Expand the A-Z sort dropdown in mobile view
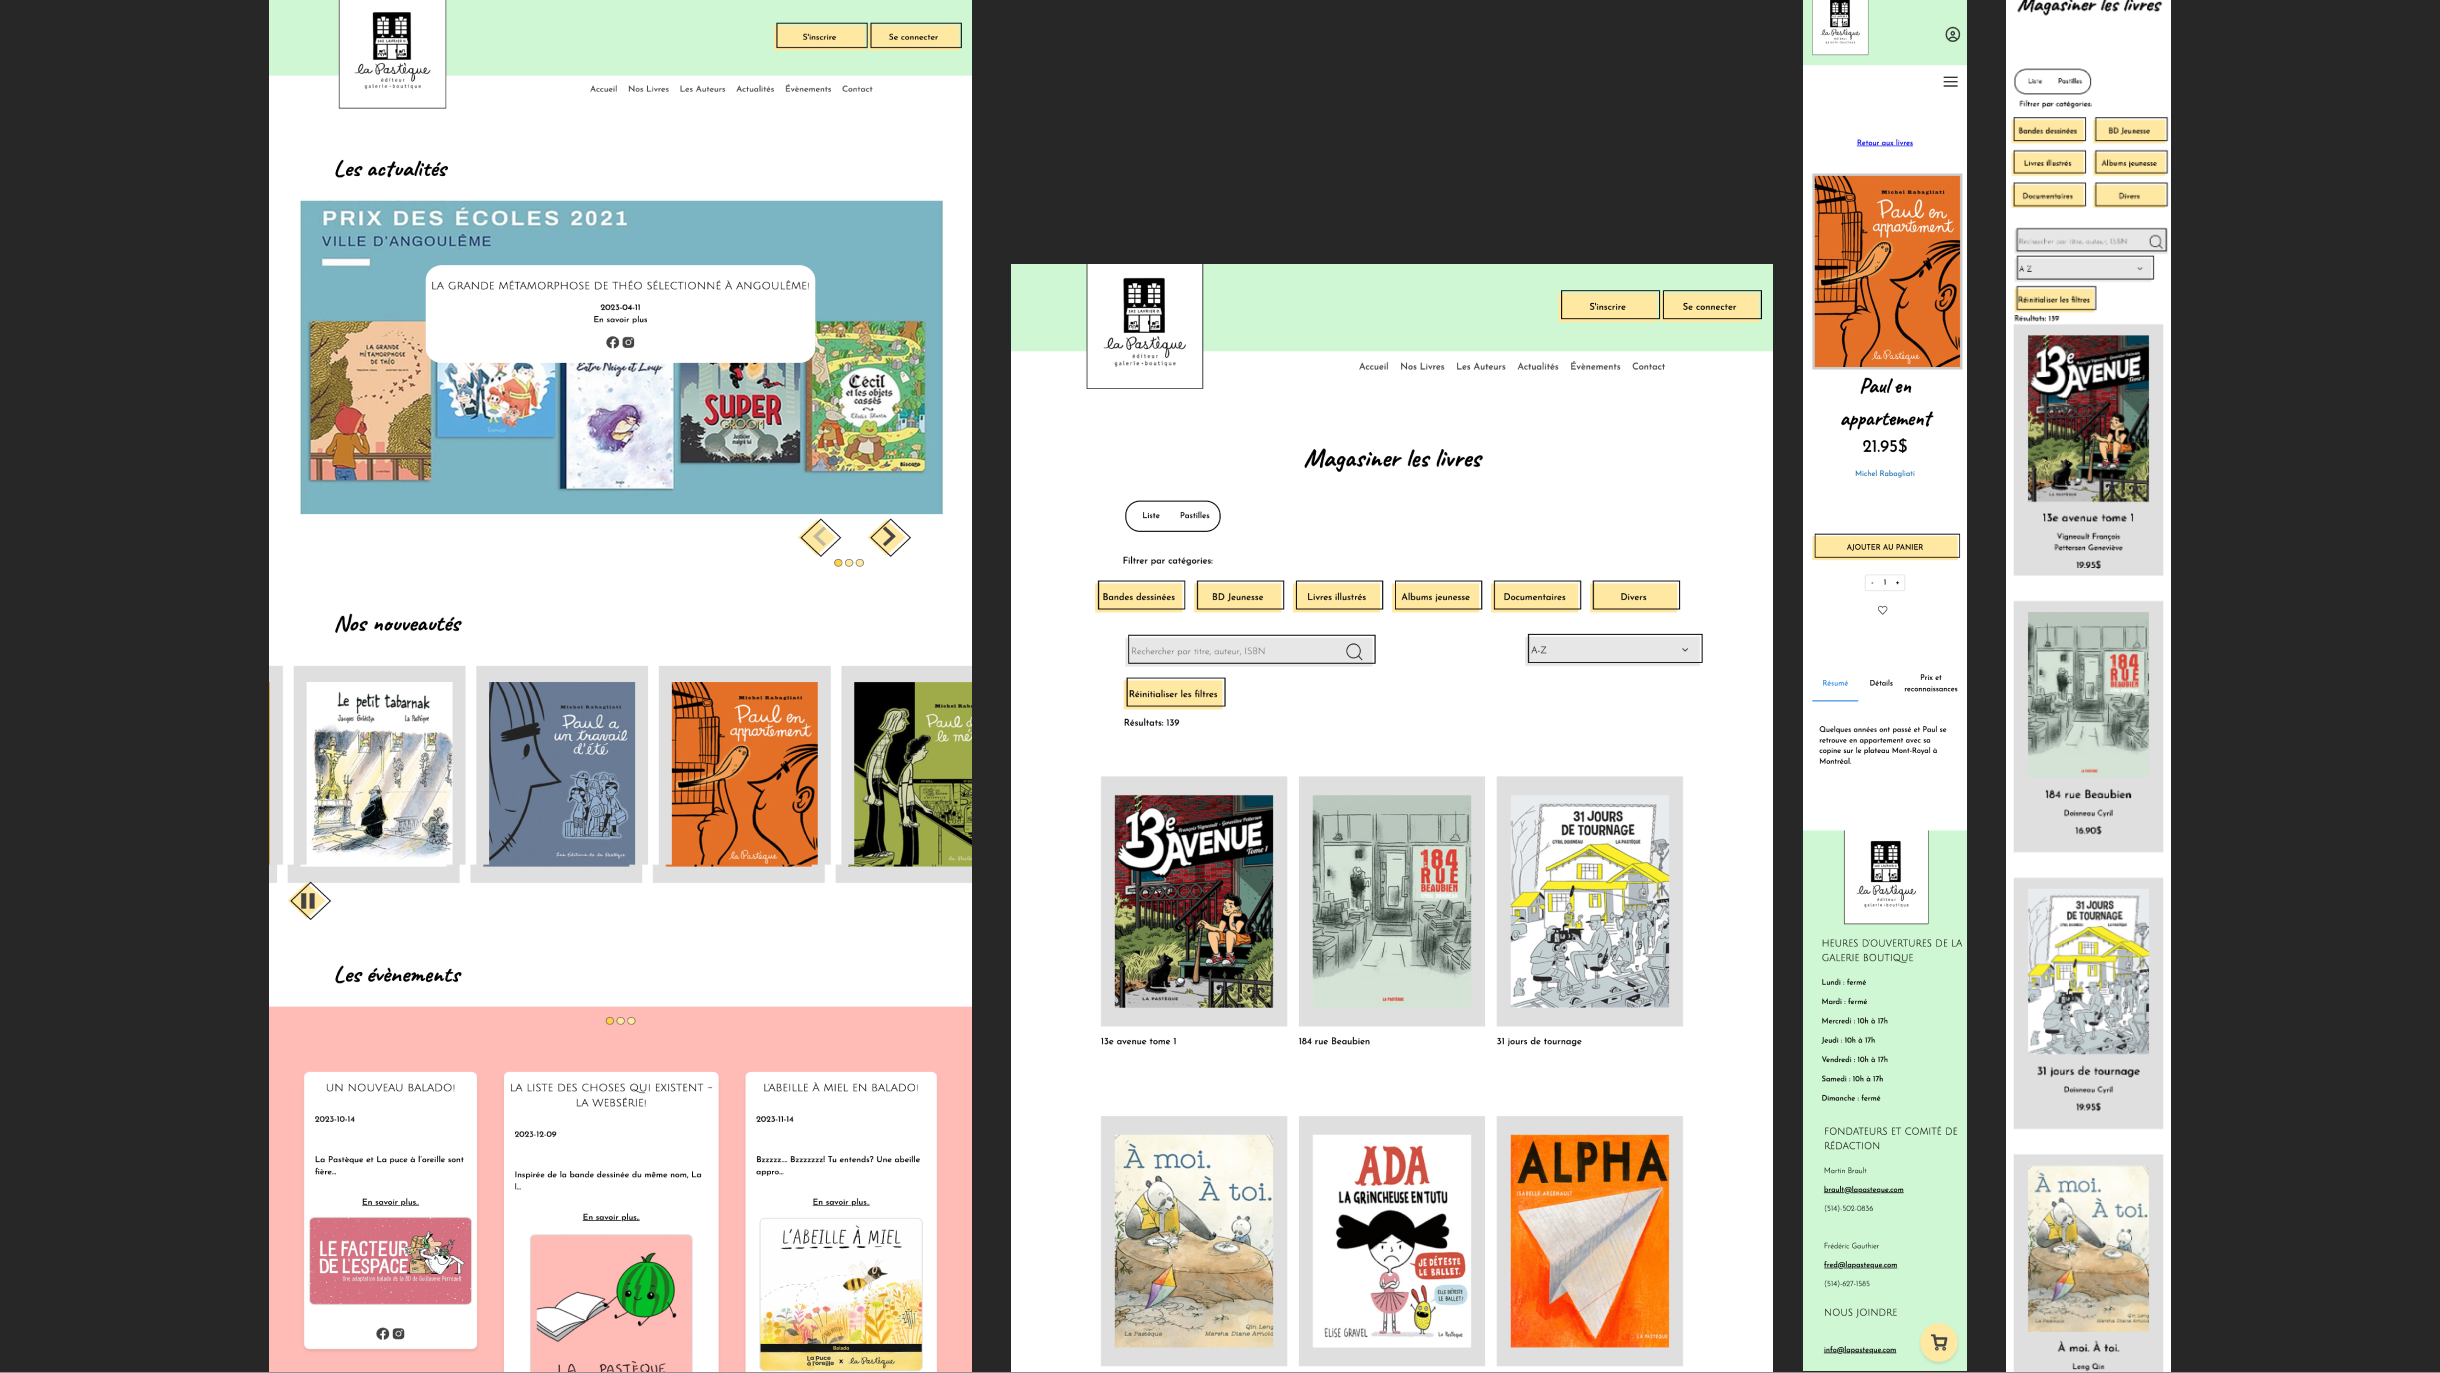 (2084, 269)
